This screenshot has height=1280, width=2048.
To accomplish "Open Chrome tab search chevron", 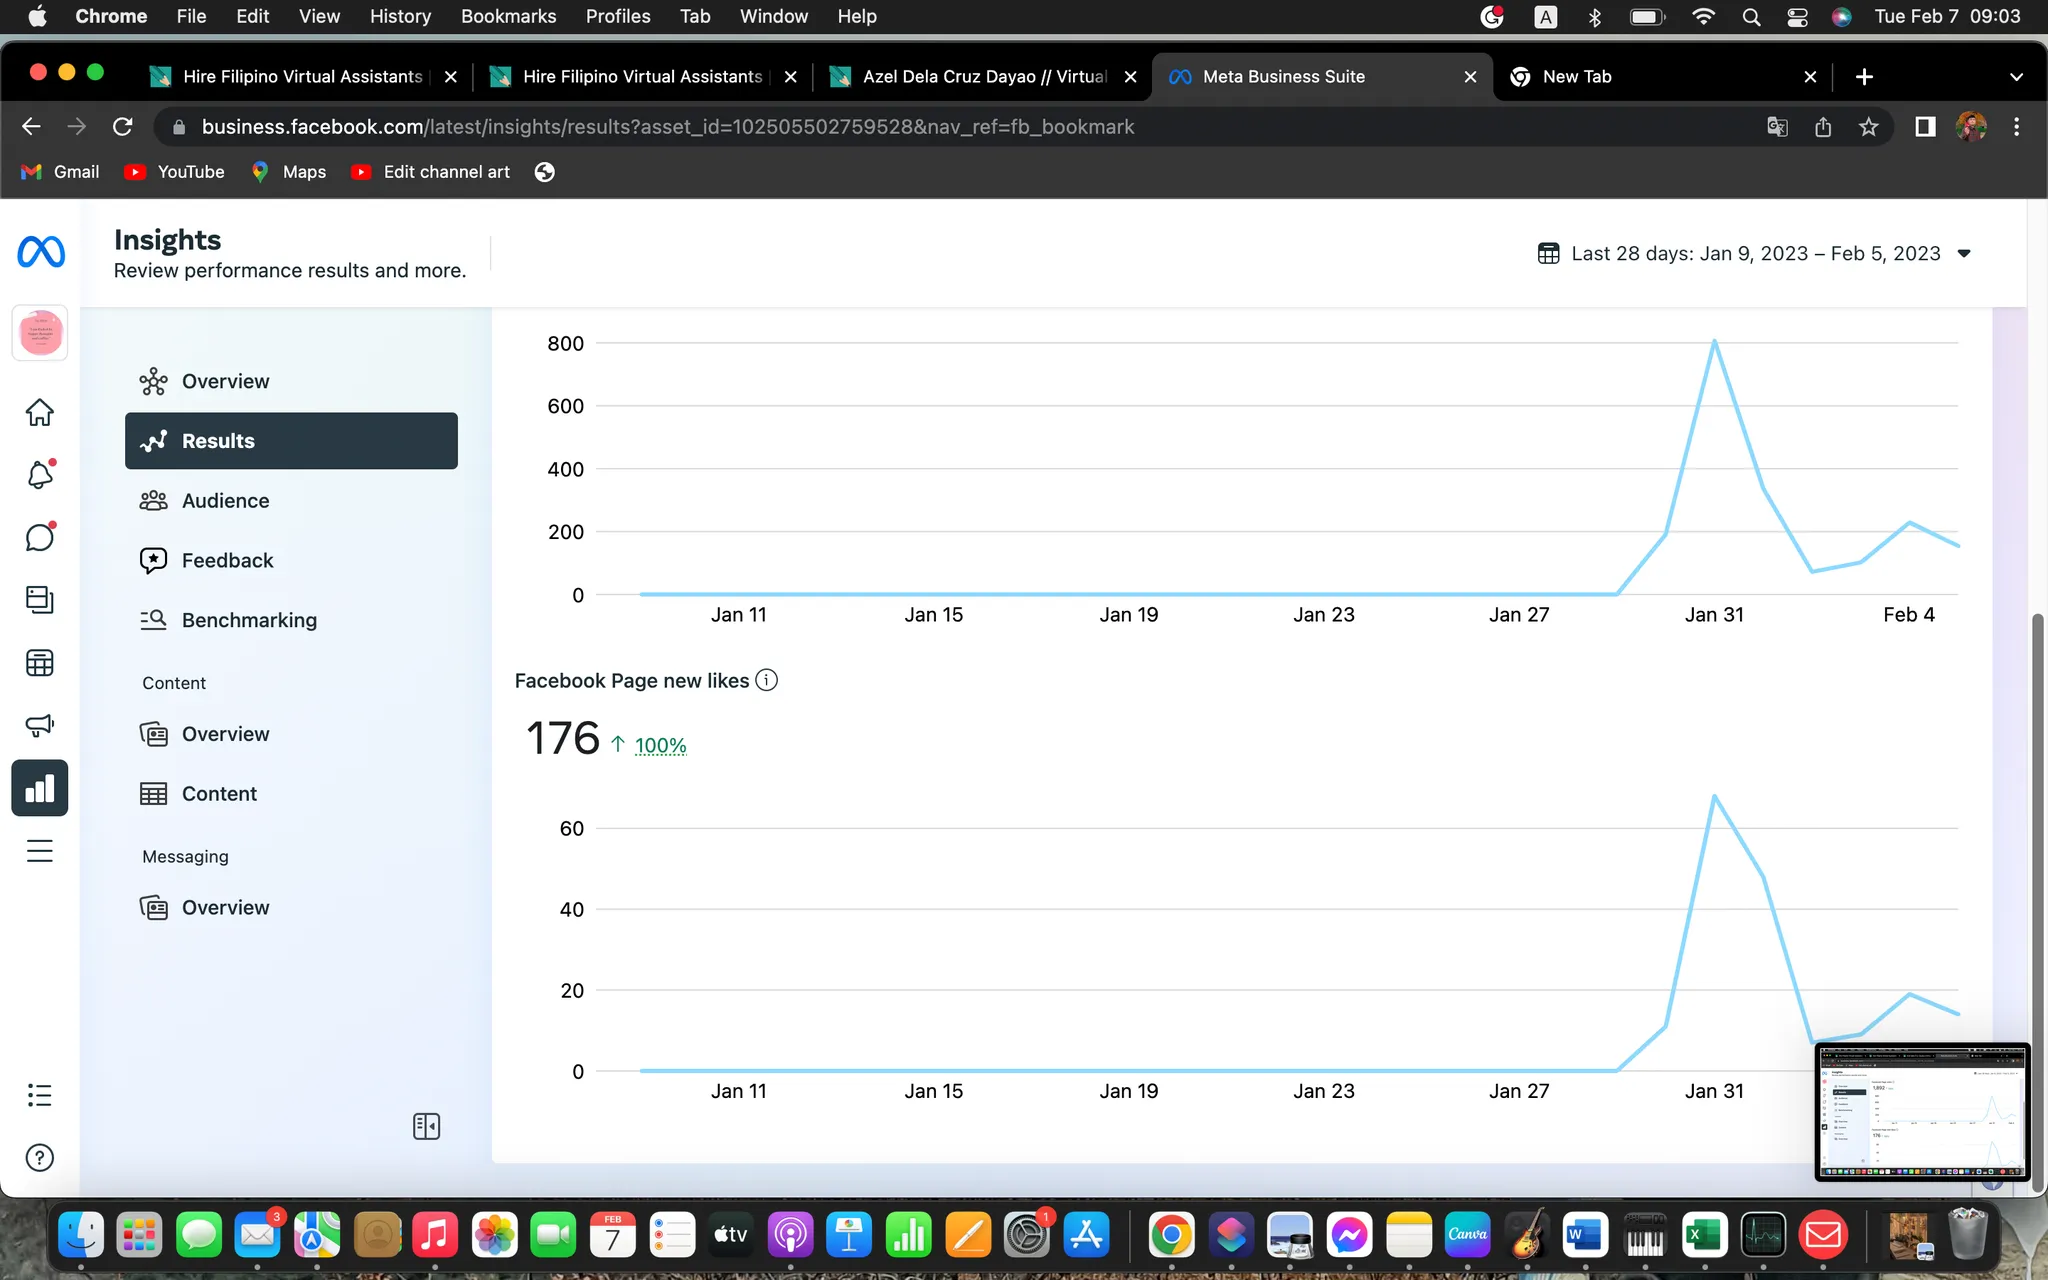I will coord(2016,77).
